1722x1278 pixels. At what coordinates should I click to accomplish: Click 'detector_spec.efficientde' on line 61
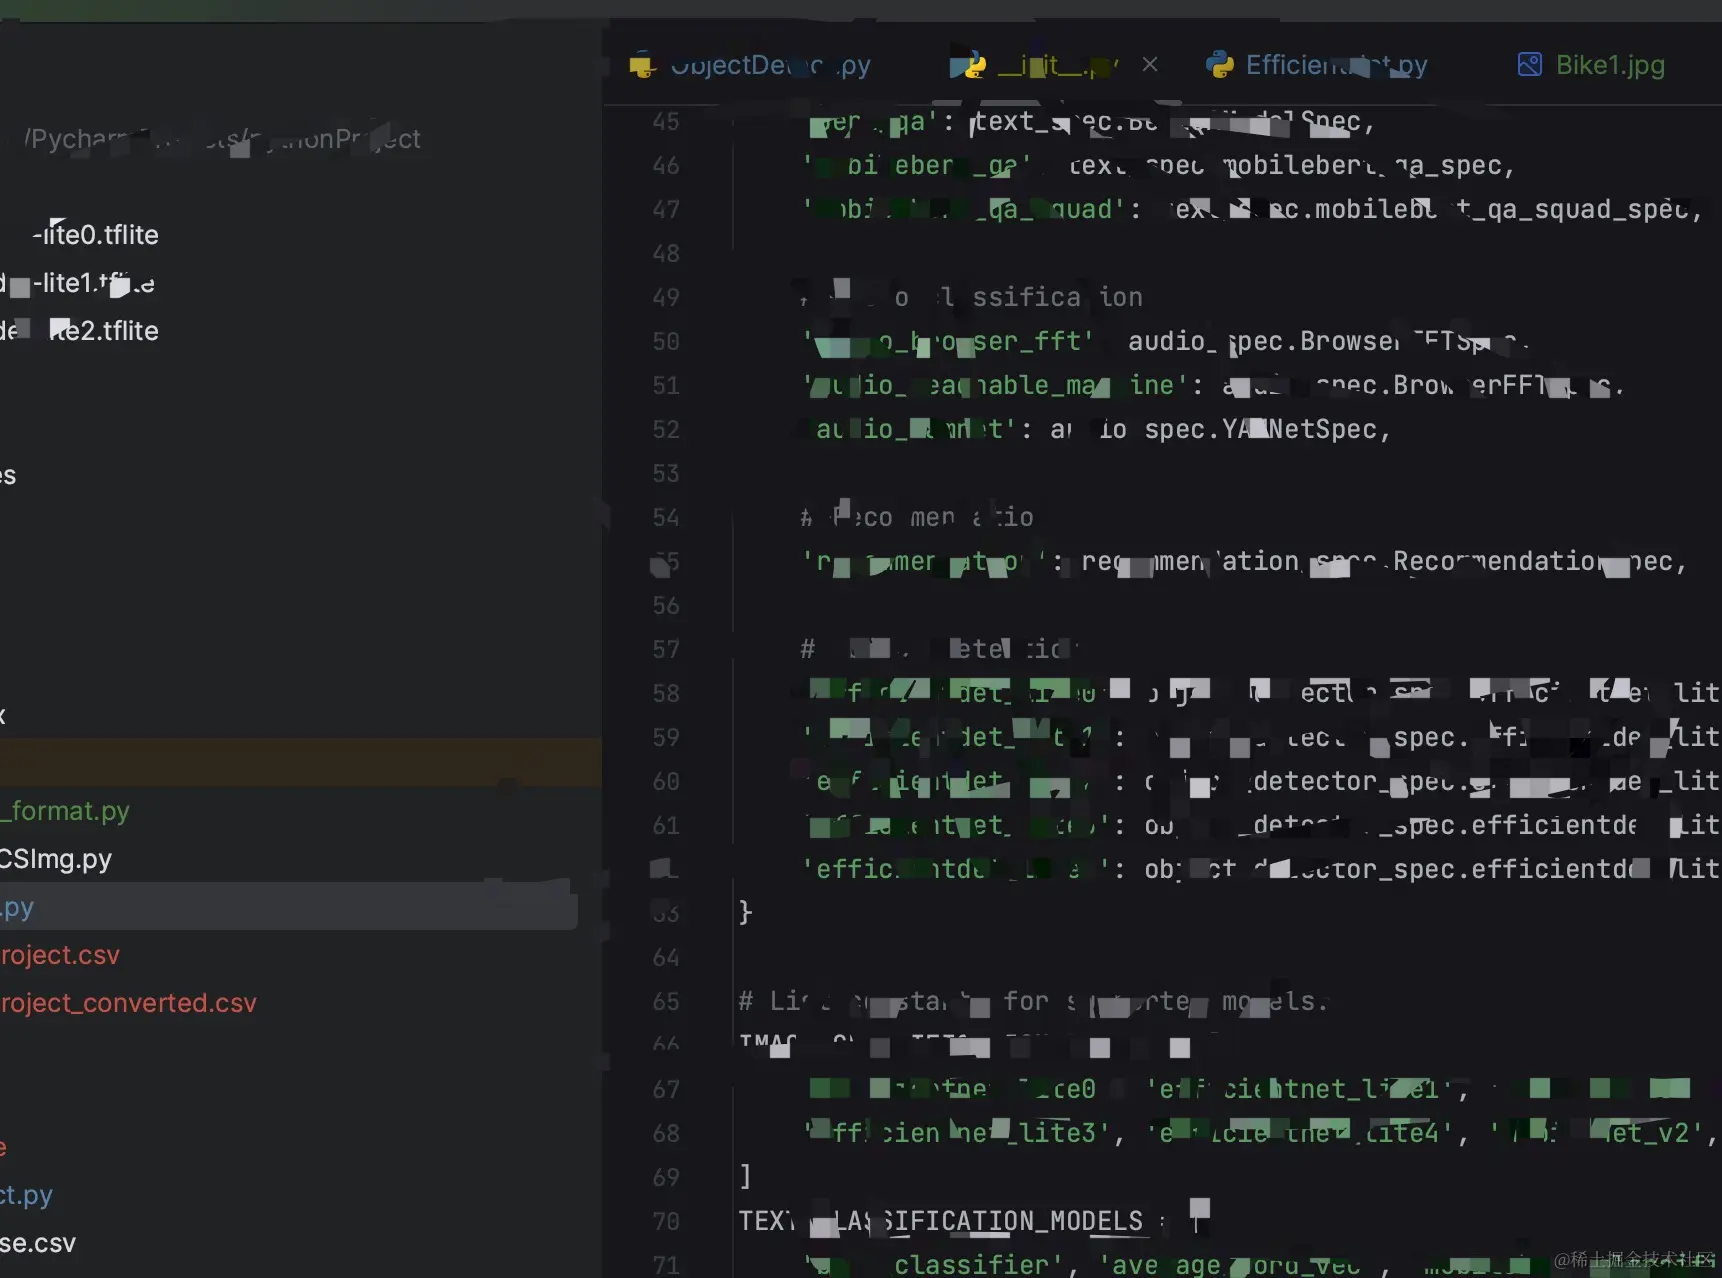pyautogui.click(x=1444, y=825)
